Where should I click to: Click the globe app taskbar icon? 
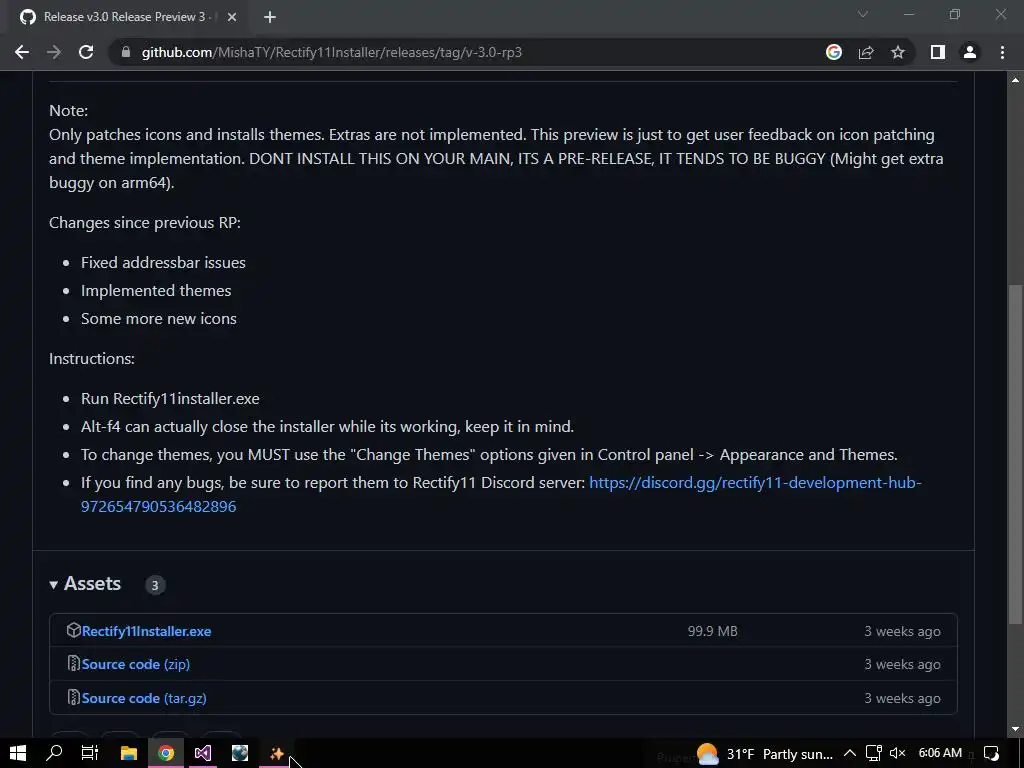[x=240, y=754]
